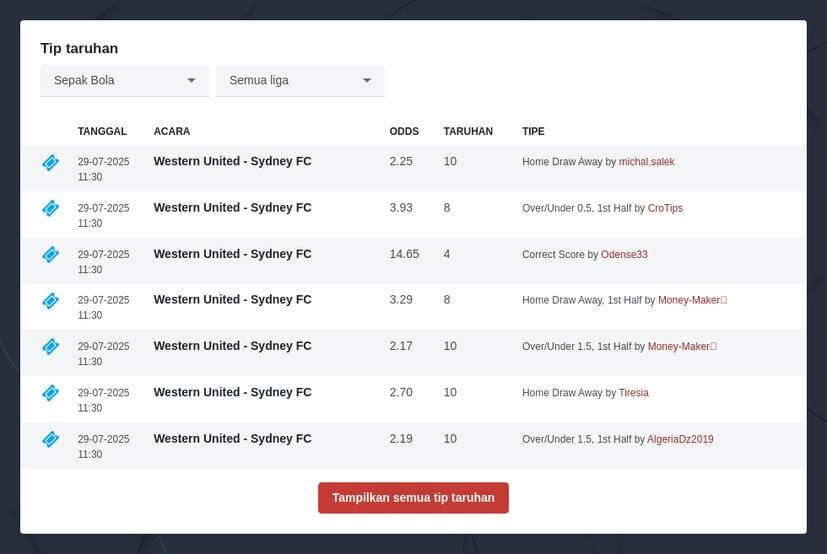The height and width of the screenshot is (554, 827).
Task: Open Western United - Sydney FC match with odds 2.70
Action: (x=233, y=392)
